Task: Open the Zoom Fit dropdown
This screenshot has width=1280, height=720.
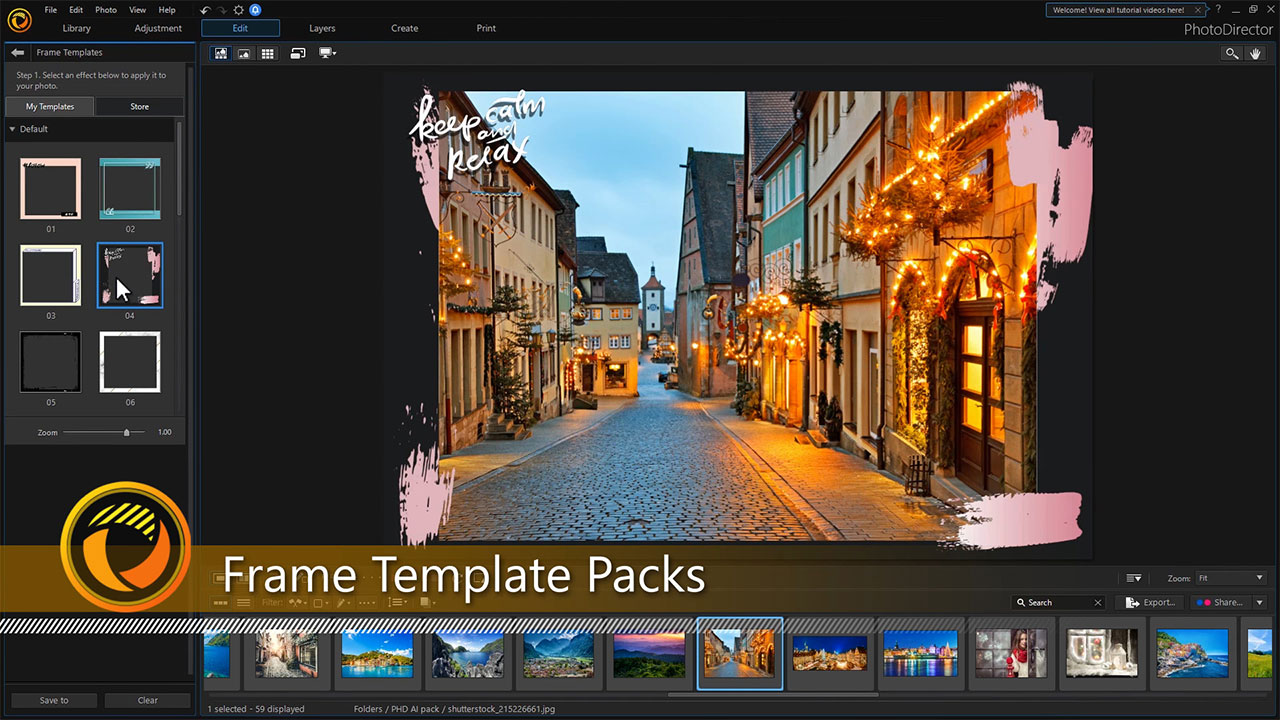Action: point(1231,578)
